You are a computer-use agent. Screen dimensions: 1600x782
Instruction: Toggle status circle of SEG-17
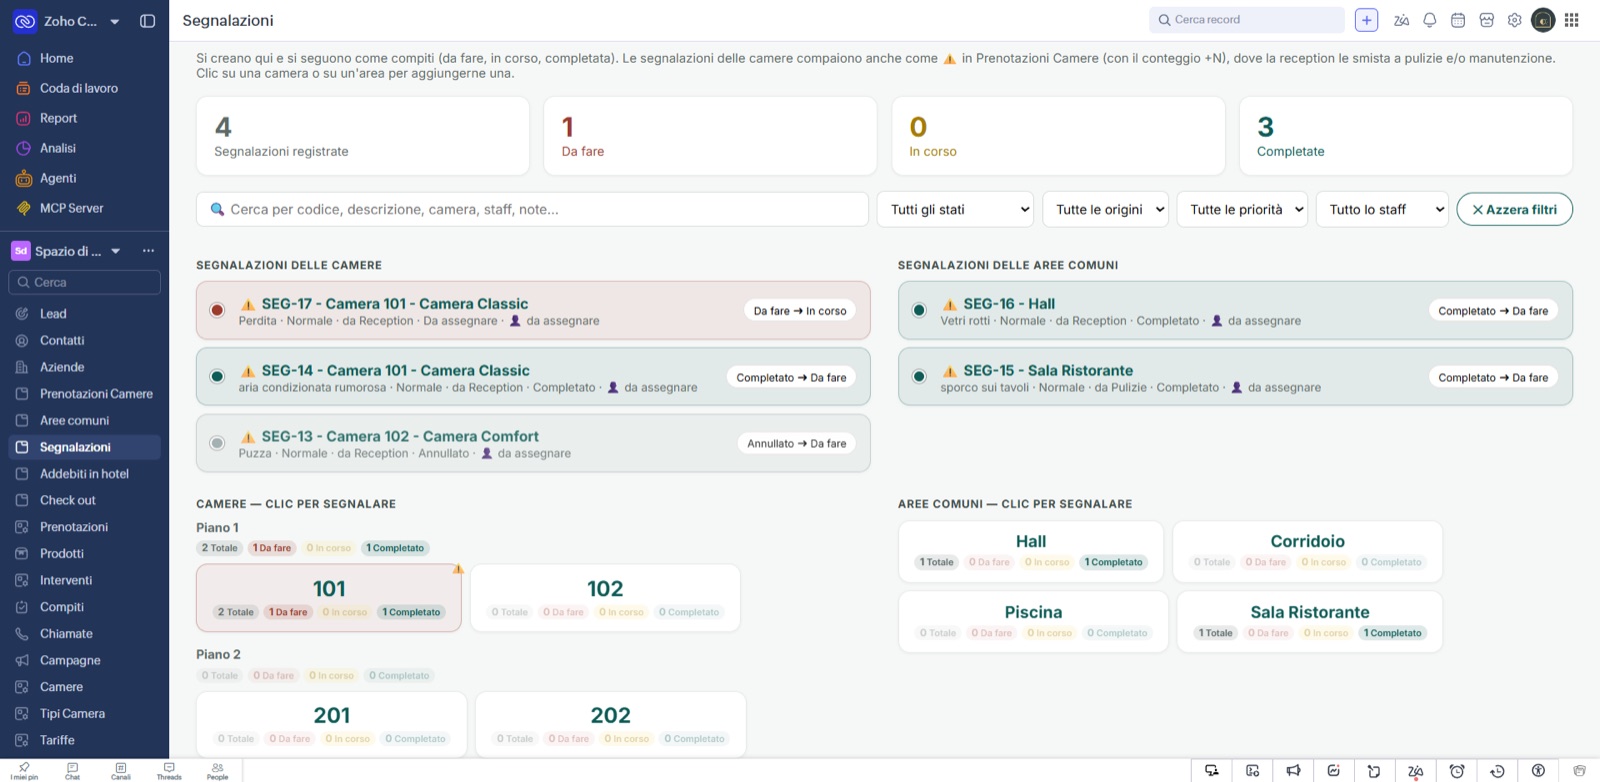pyautogui.click(x=217, y=310)
